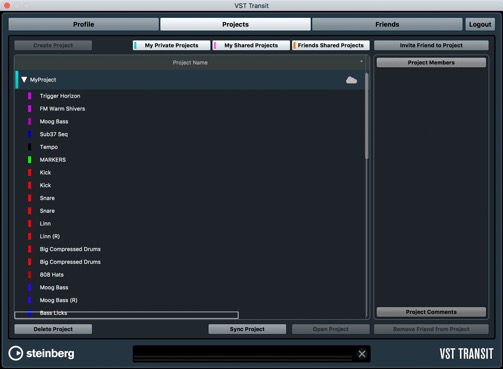
Task: Select the Moog Bass (R) track
Action: (58, 300)
